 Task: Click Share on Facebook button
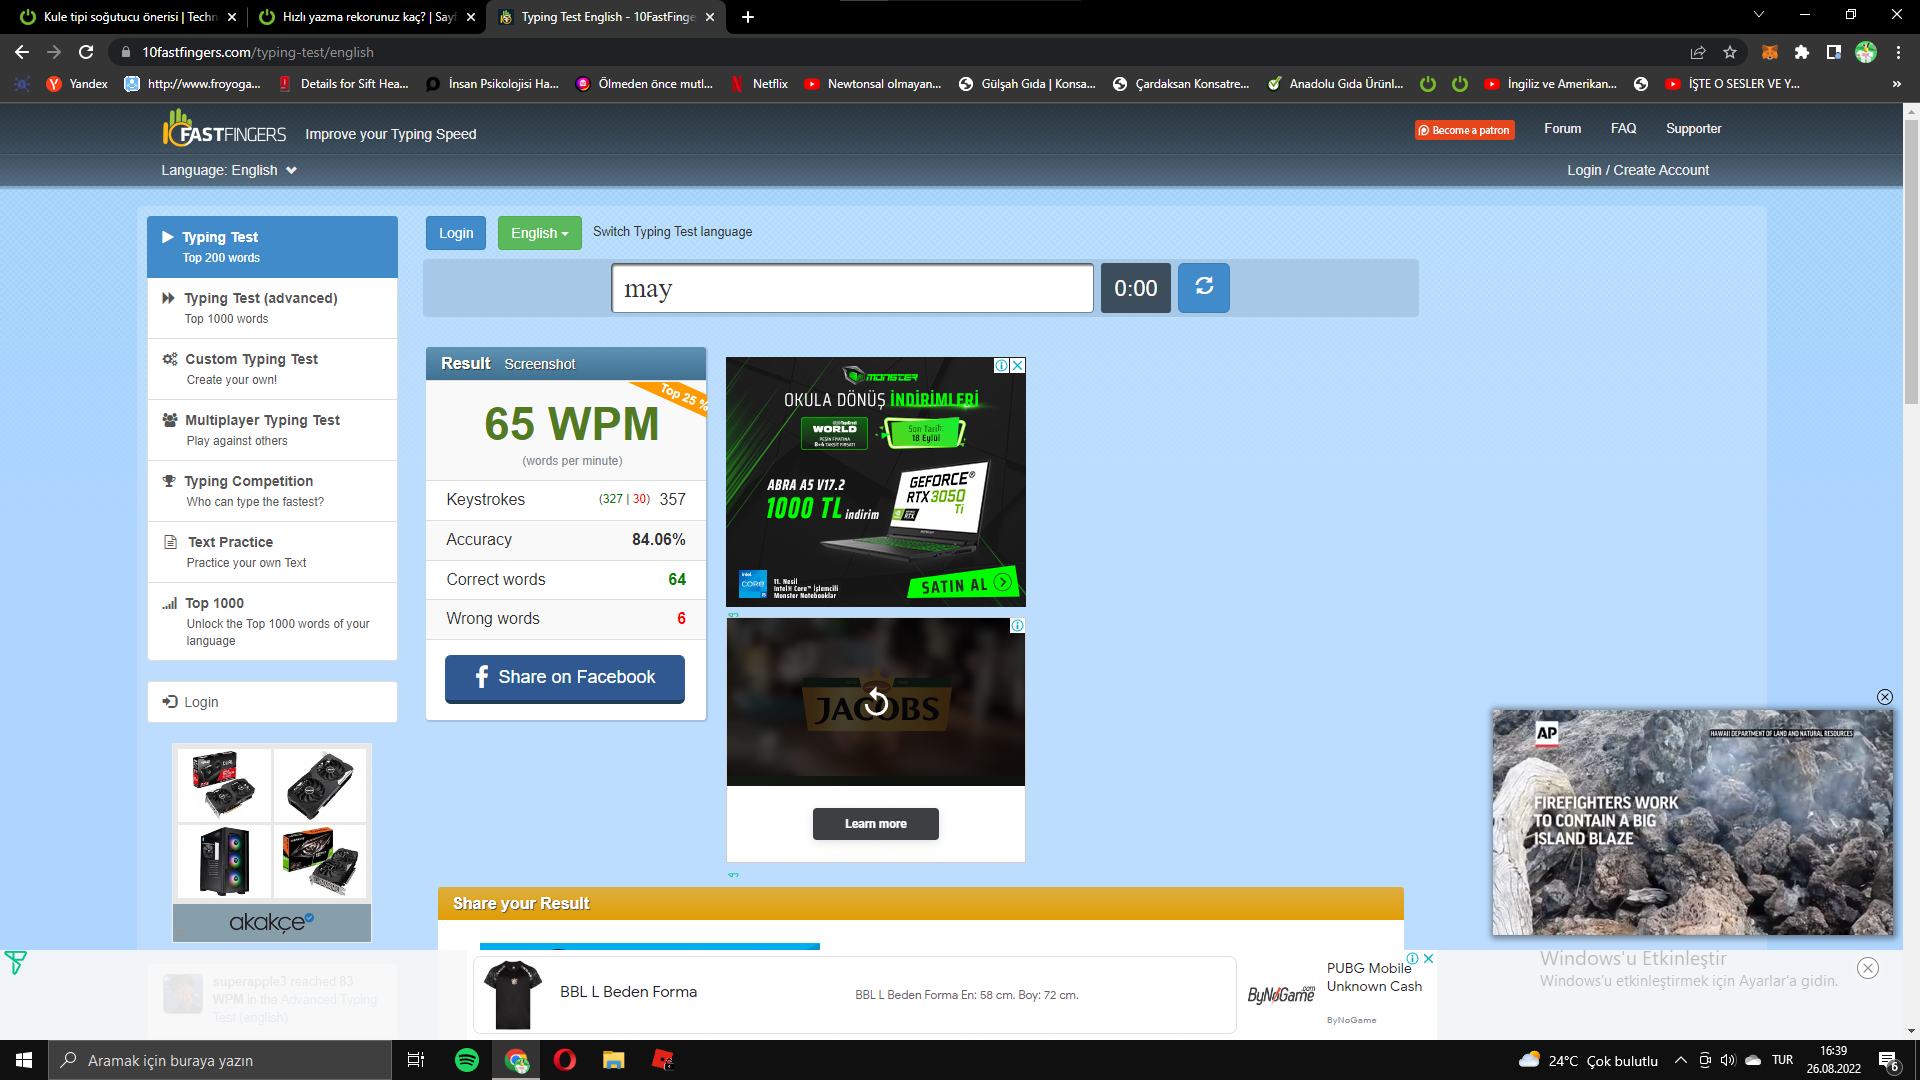click(x=564, y=678)
